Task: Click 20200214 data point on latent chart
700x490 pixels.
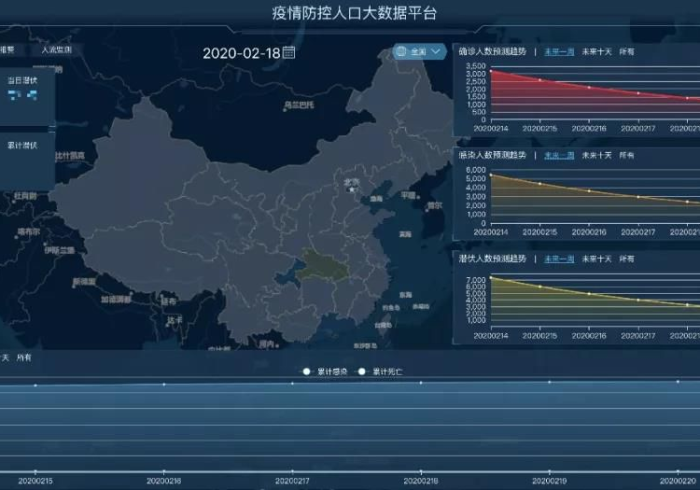Action: click(x=491, y=278)
